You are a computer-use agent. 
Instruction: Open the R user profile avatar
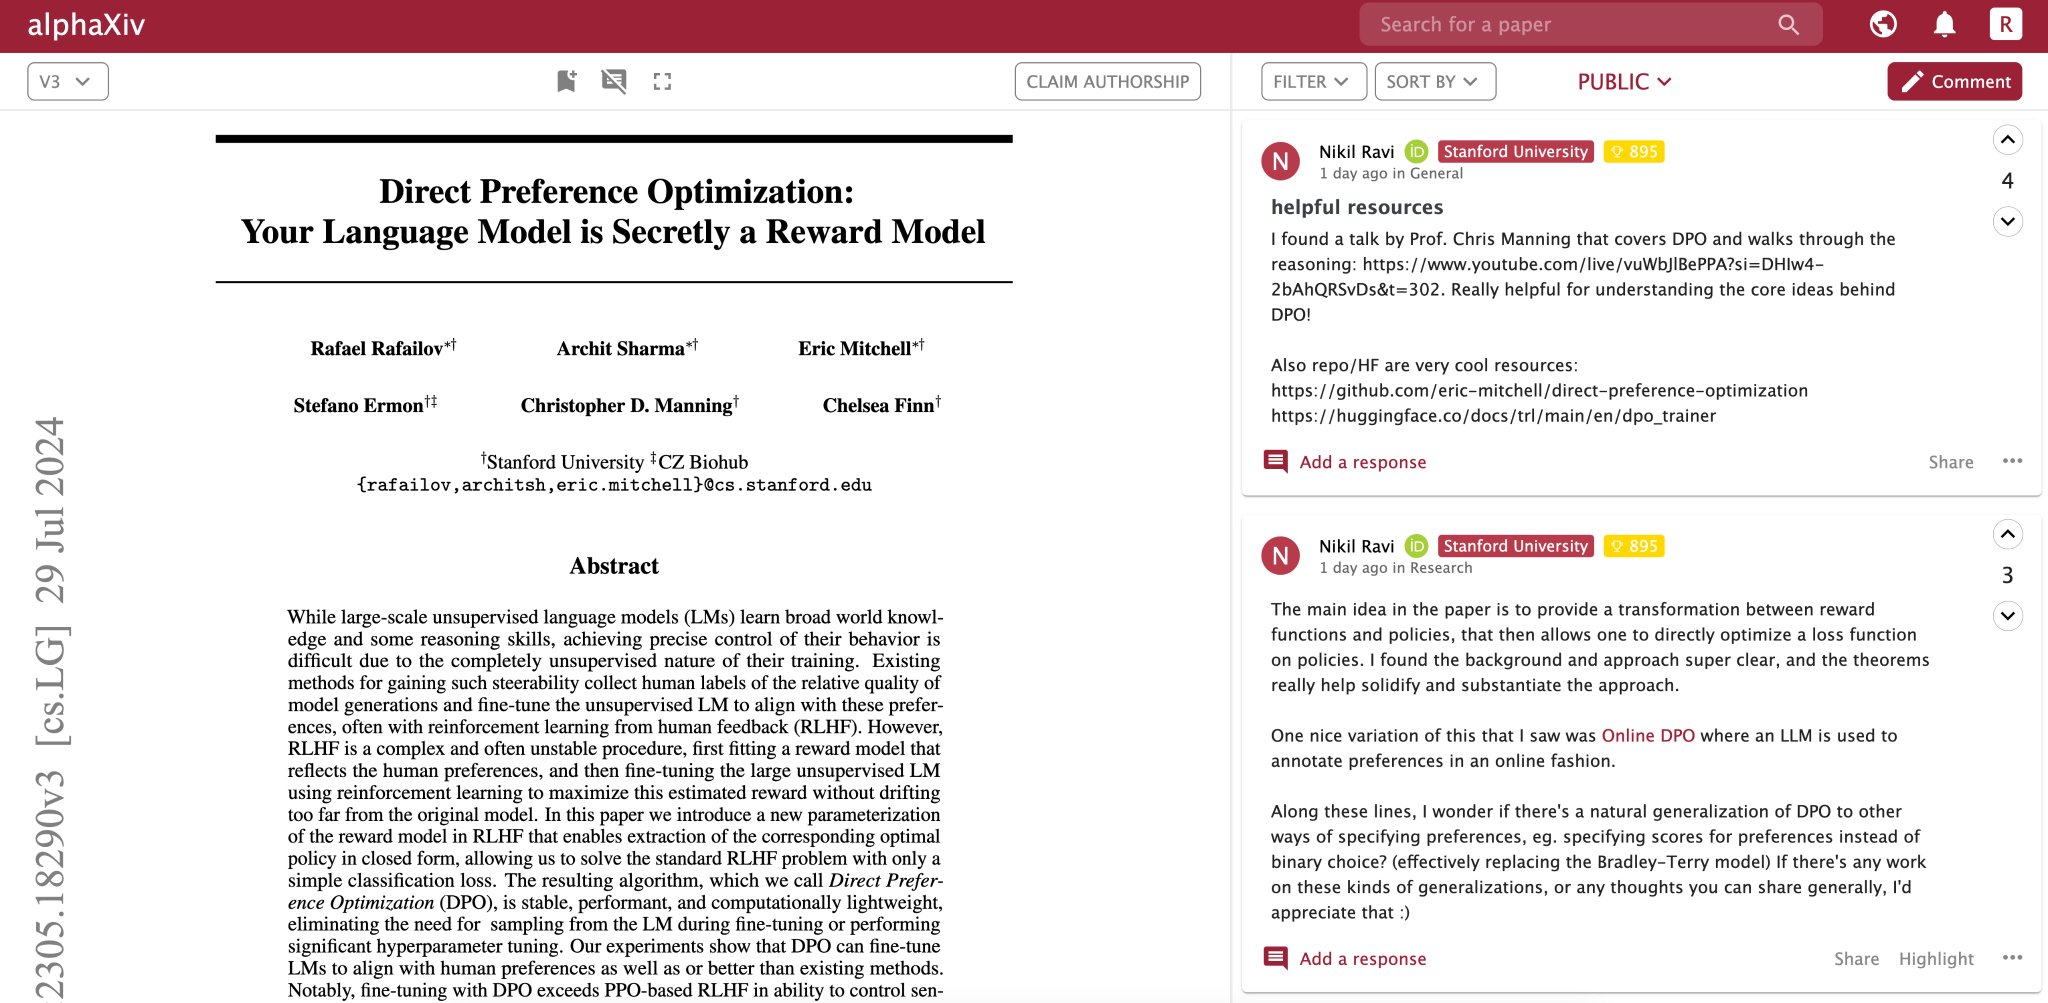2005,24
